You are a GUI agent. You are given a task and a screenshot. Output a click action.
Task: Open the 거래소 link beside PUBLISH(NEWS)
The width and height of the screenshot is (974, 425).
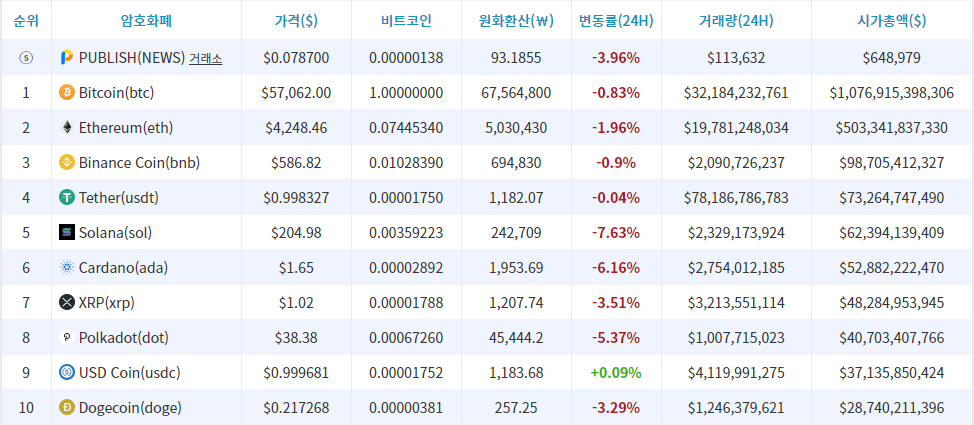206,58
